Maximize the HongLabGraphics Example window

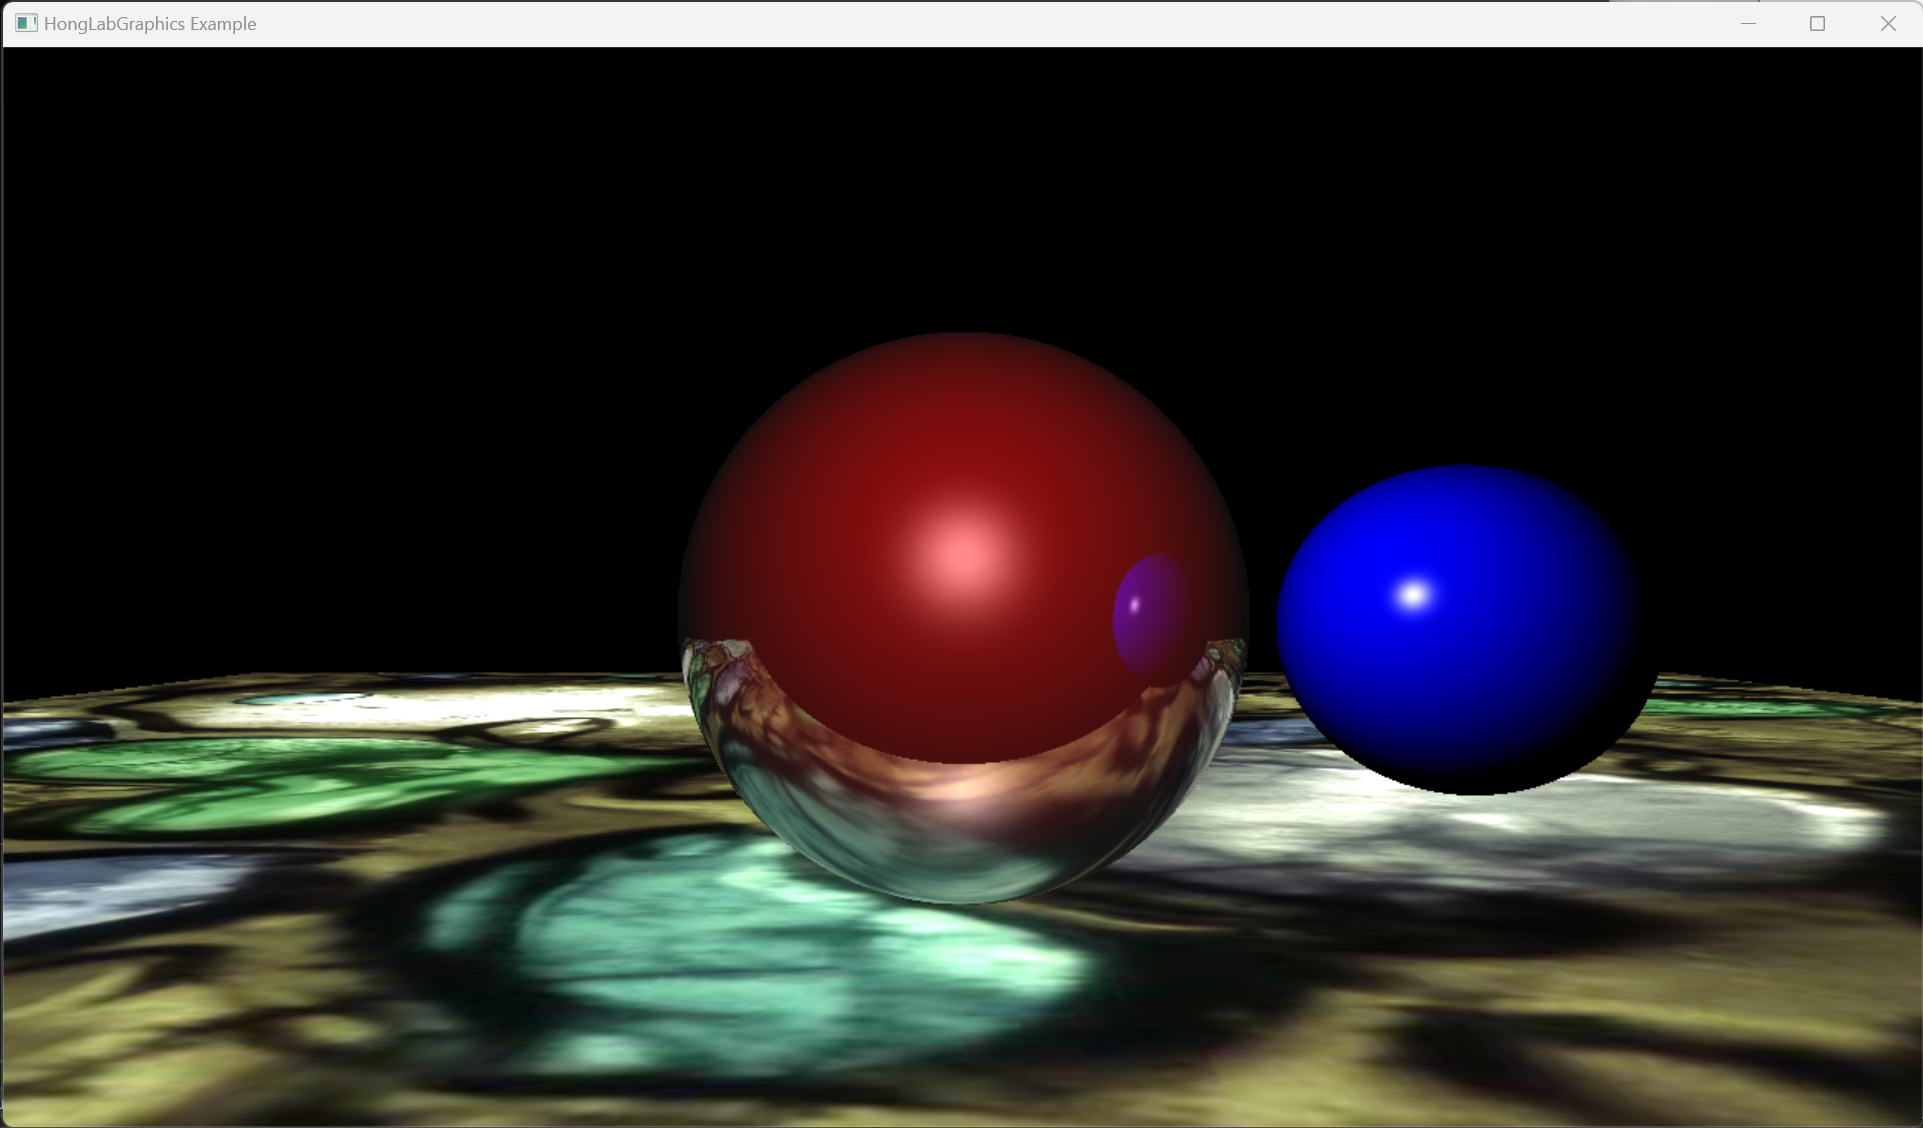tap(1817, 23)
